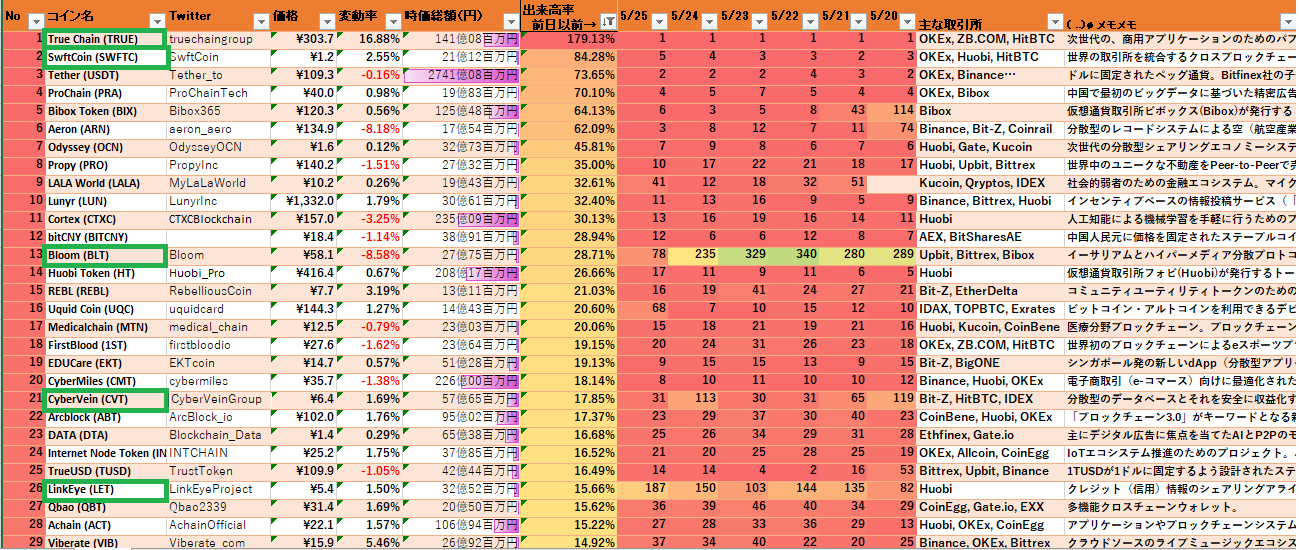Select the 179.13% volume rate cell
1299x550 pixels.
point(570,39)
